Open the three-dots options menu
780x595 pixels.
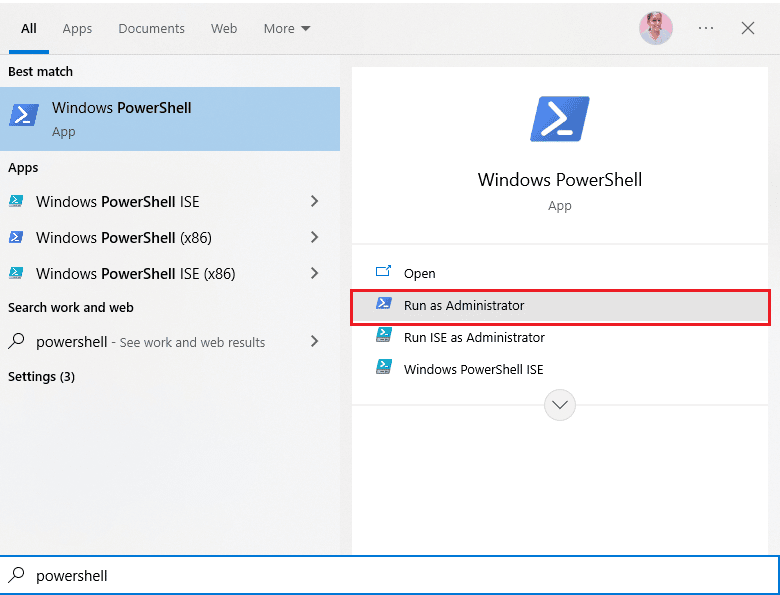pyautogui.click(x=706, y=28)
